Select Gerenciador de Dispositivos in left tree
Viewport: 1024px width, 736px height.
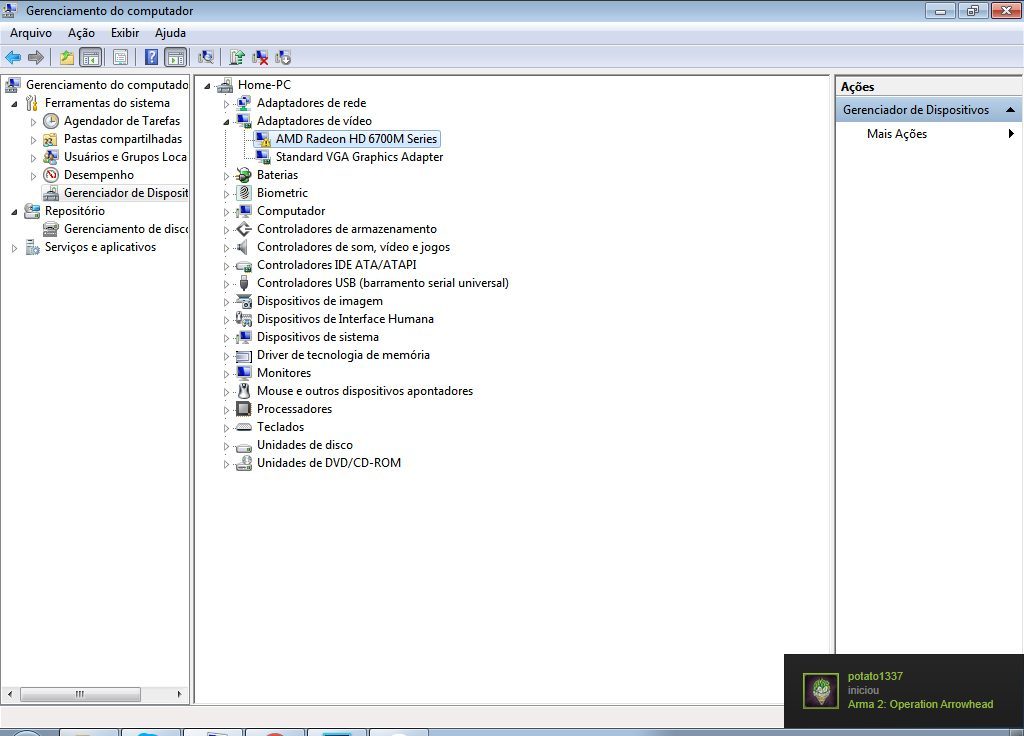[125, 193]
